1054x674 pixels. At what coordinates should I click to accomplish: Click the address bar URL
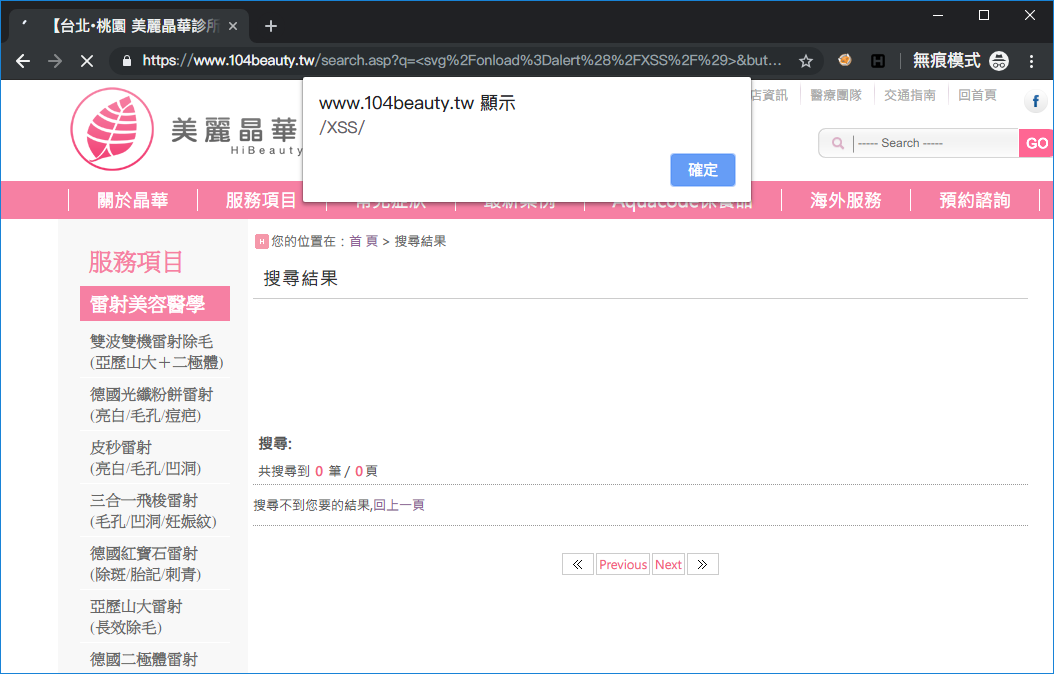click(x=462, y=60)
